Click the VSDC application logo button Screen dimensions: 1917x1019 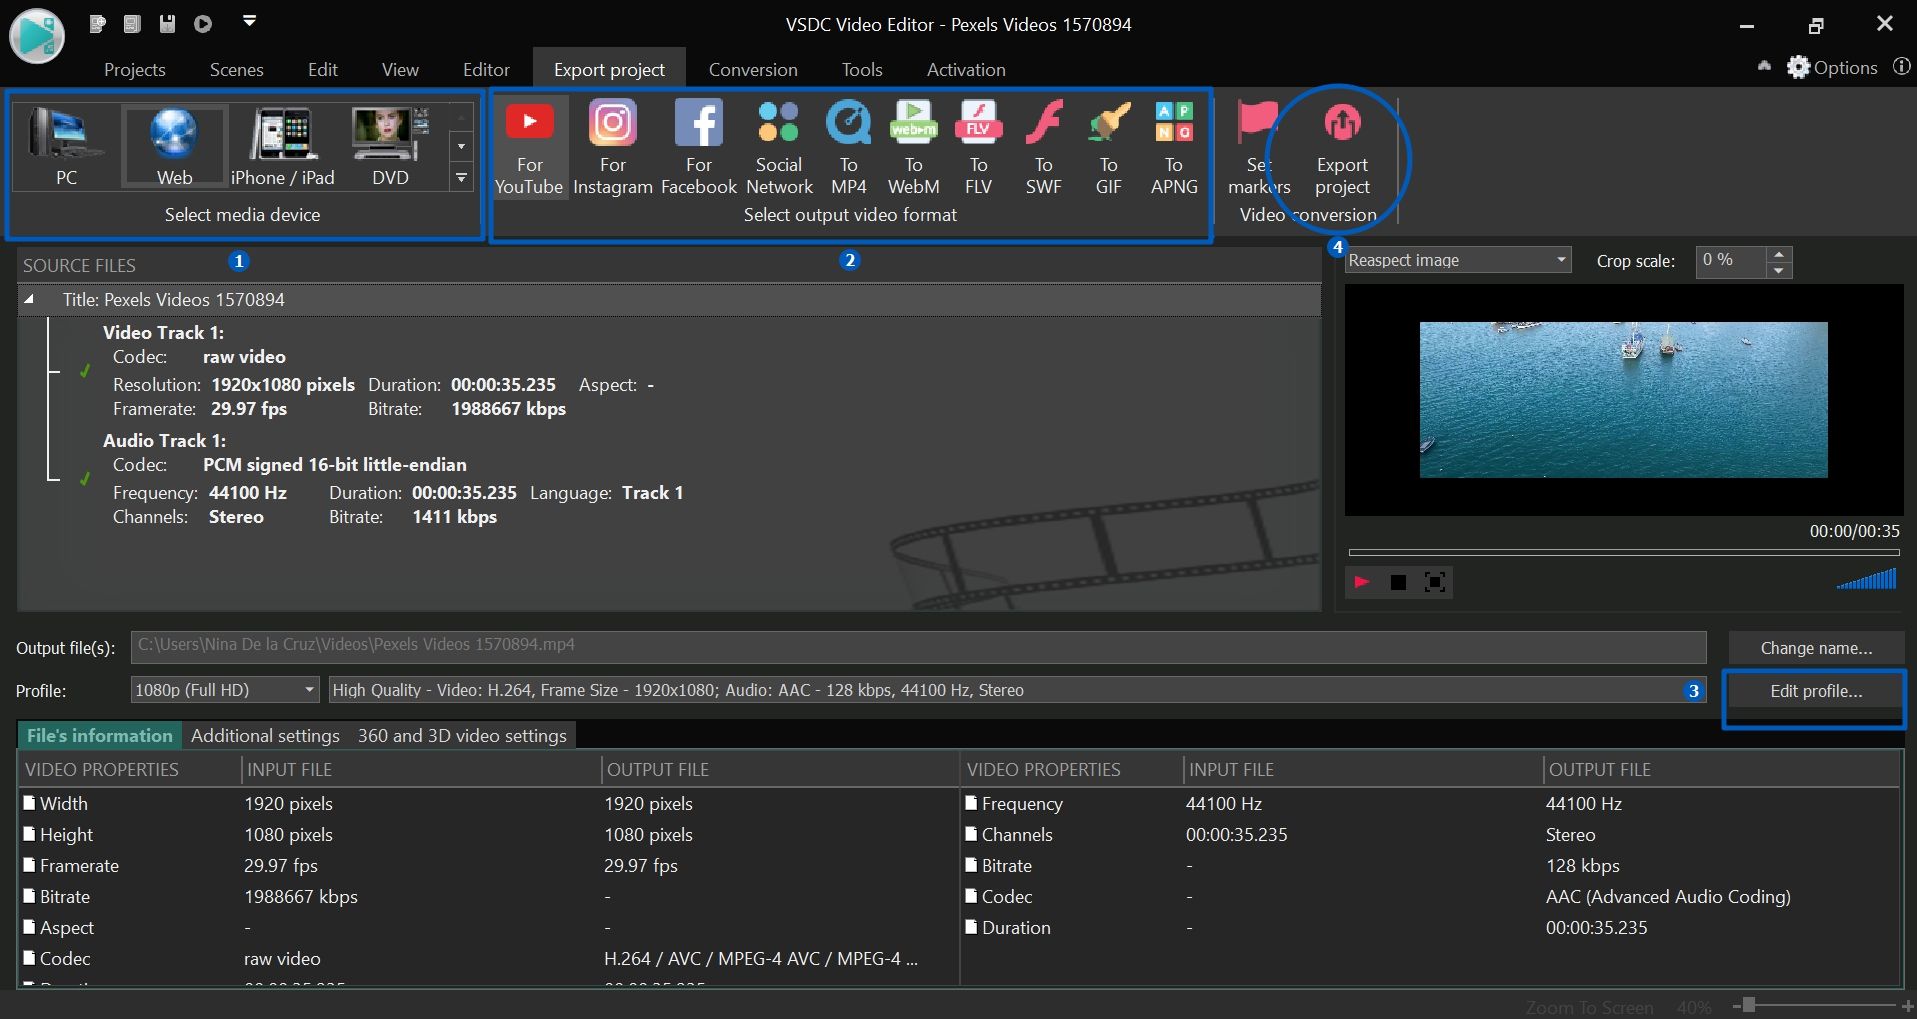[37, 36]
